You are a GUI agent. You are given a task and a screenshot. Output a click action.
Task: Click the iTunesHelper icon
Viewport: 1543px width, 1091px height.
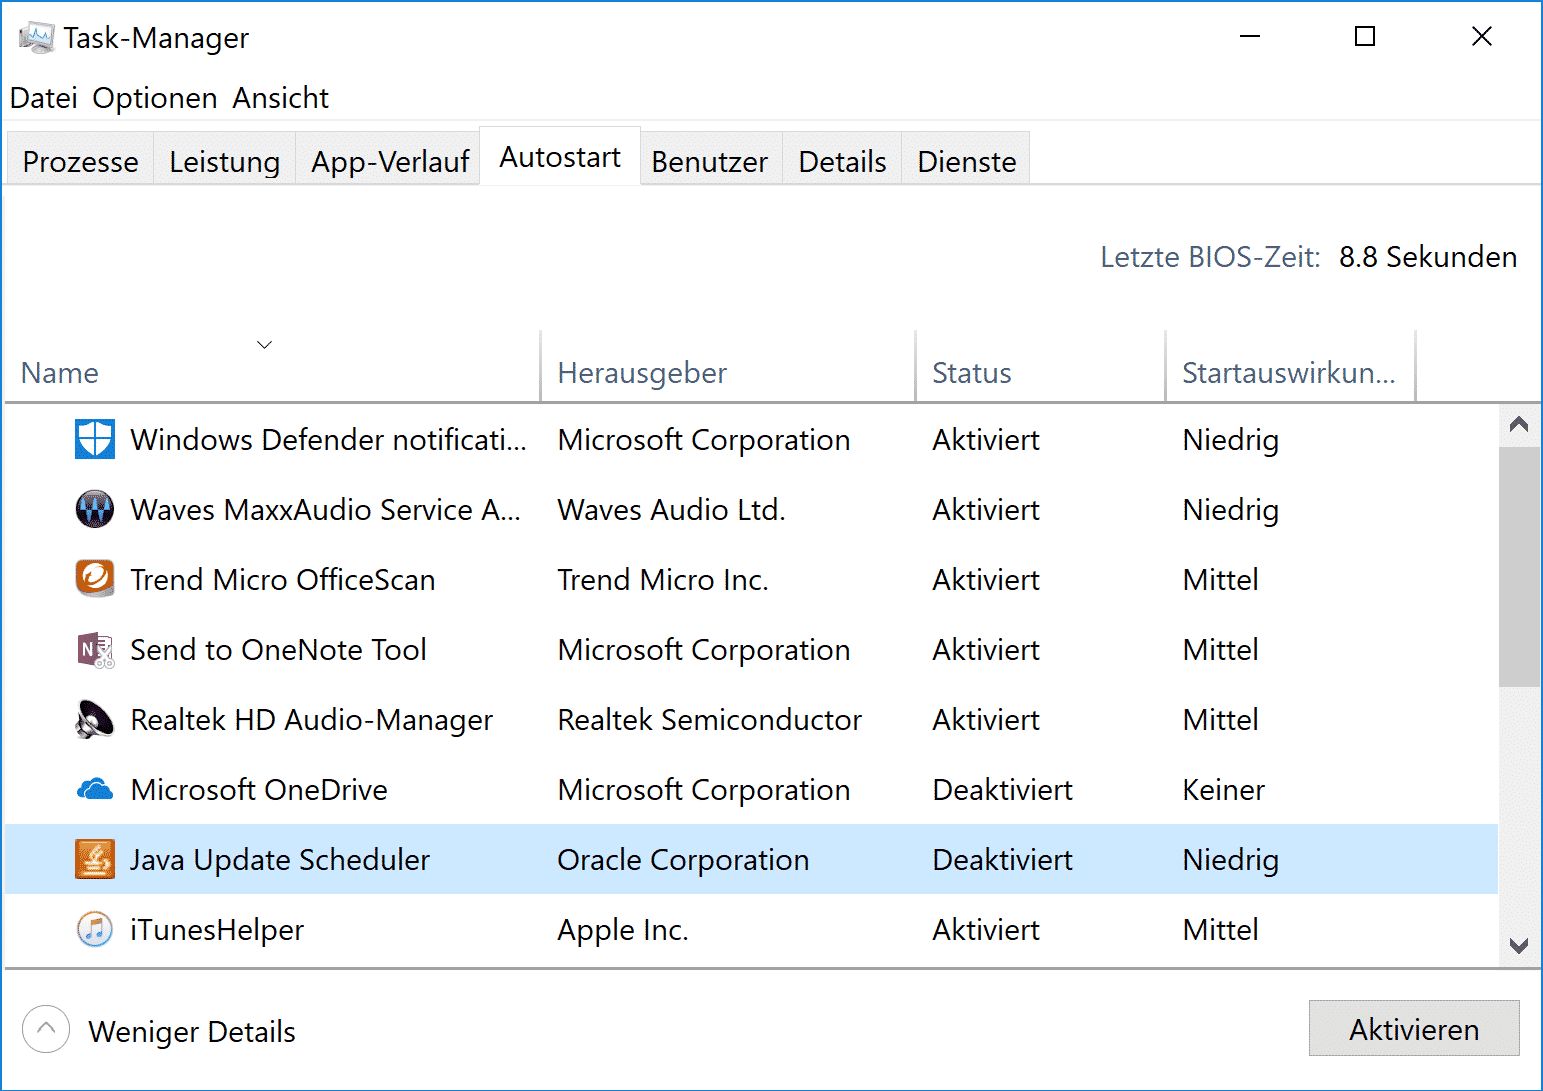(95, 929)
